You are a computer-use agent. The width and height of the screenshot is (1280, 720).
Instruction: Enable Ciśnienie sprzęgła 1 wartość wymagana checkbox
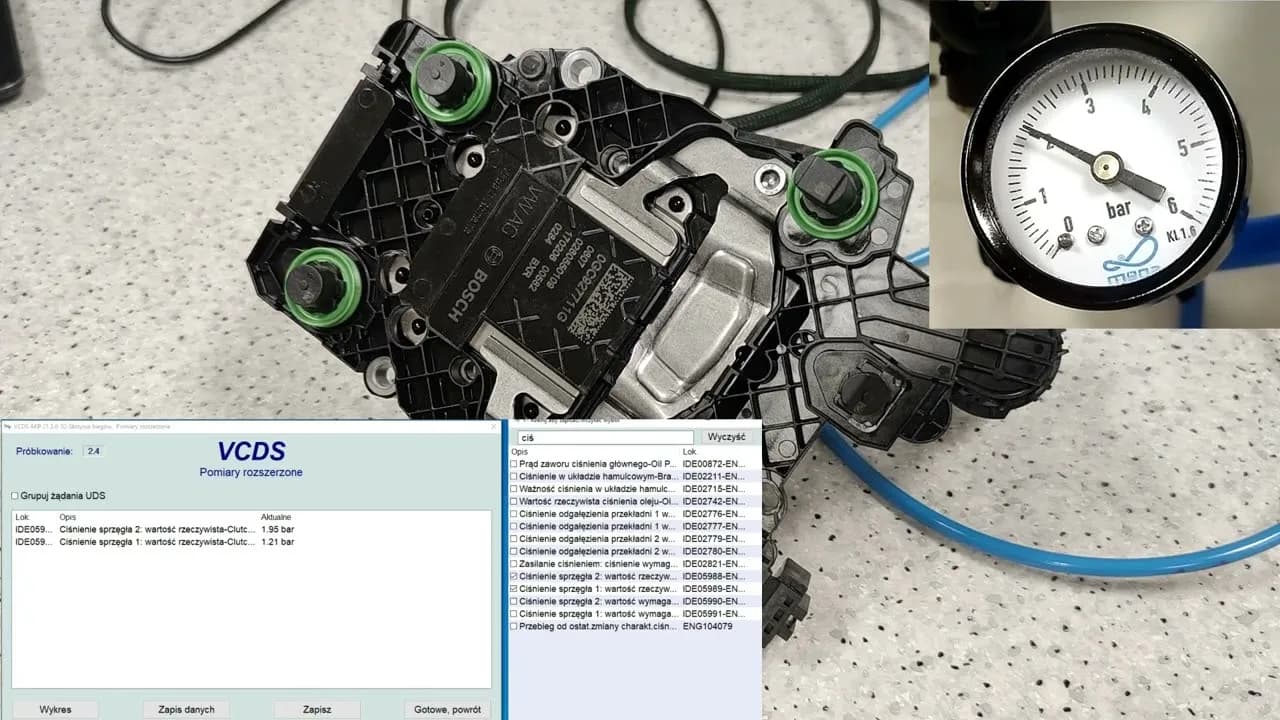pos(514,614)
